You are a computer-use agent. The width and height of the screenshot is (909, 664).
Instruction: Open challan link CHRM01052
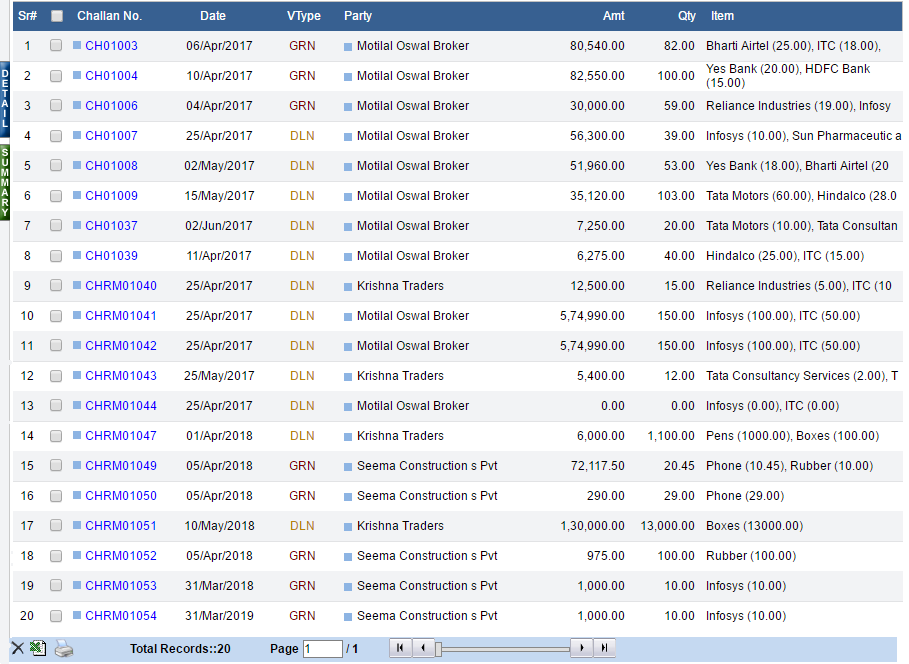[121, 556]
